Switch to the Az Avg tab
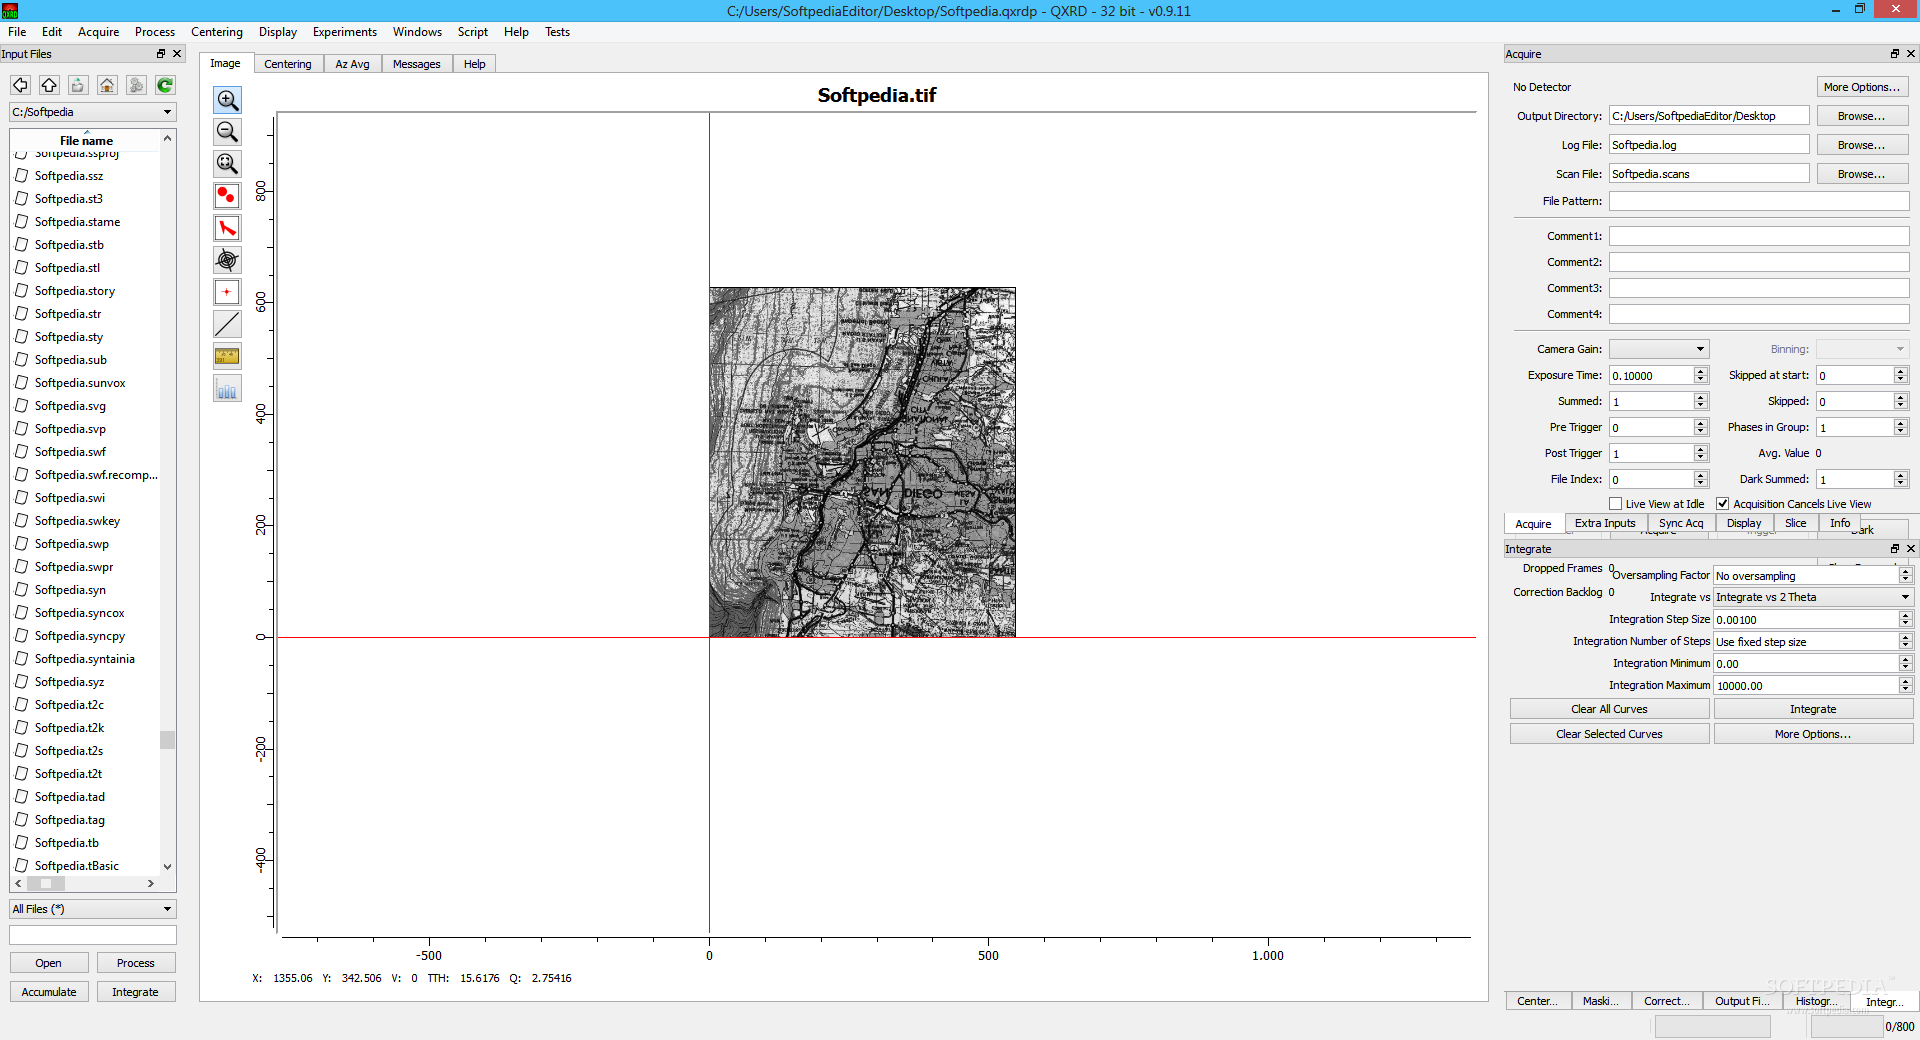Image resolution: width=1920 pixels, height=1040 pixels. click(x=352, y=64)
